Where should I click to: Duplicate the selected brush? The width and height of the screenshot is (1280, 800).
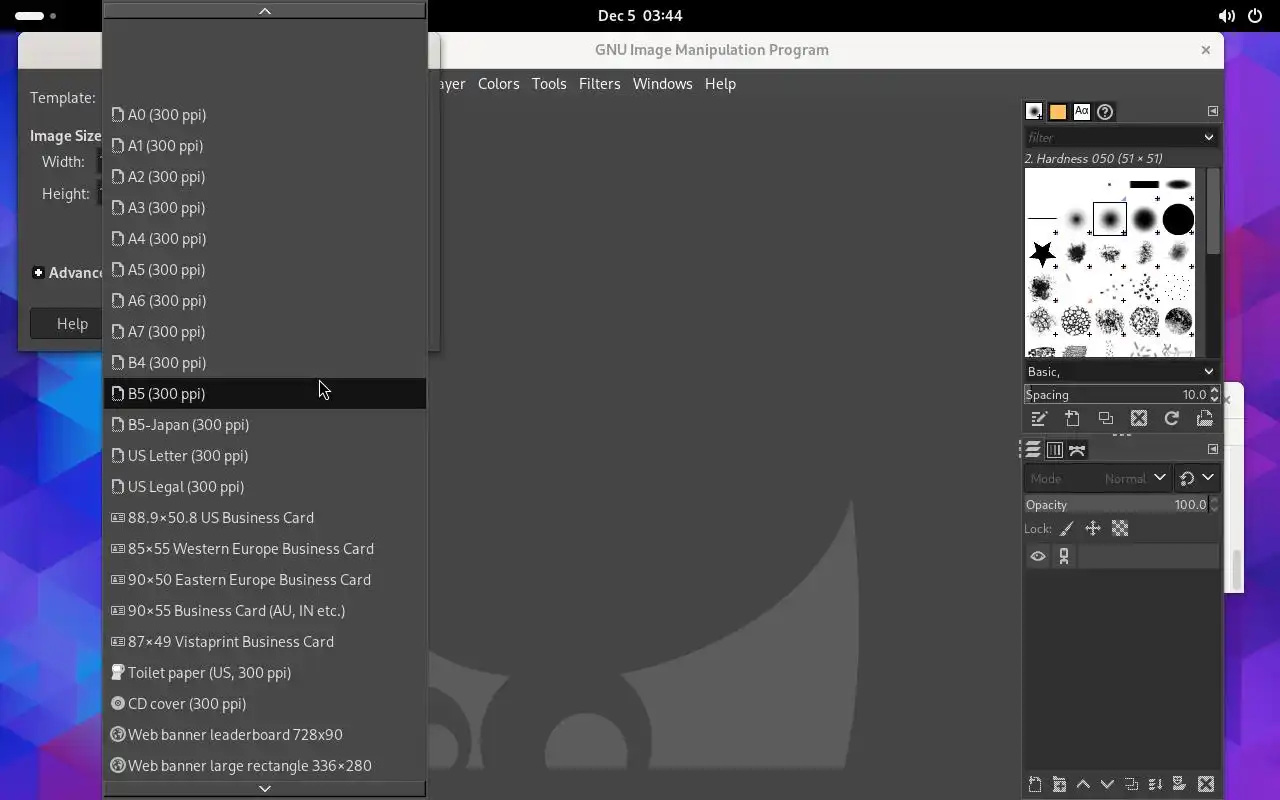point(1105,419)
